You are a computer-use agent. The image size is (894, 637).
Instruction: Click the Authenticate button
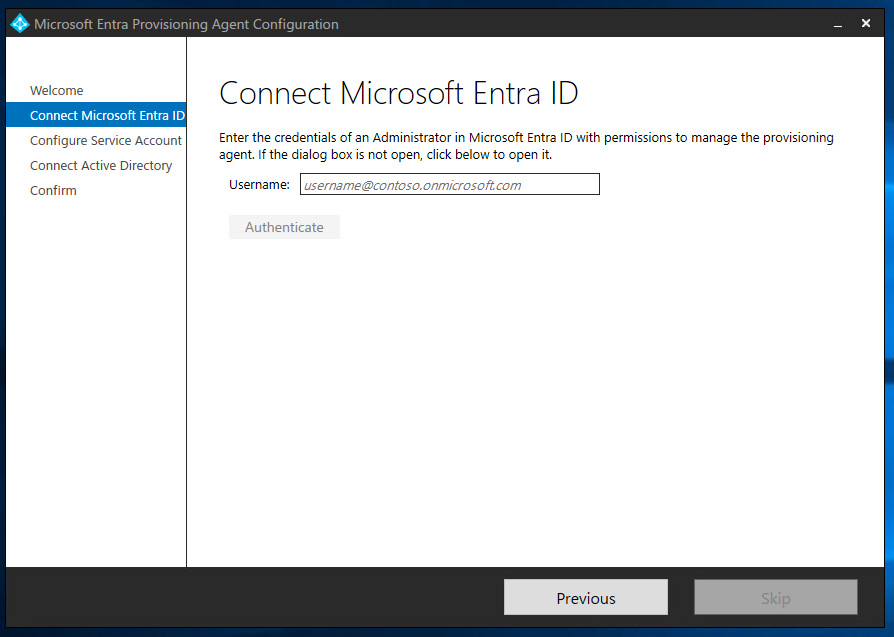284,227
